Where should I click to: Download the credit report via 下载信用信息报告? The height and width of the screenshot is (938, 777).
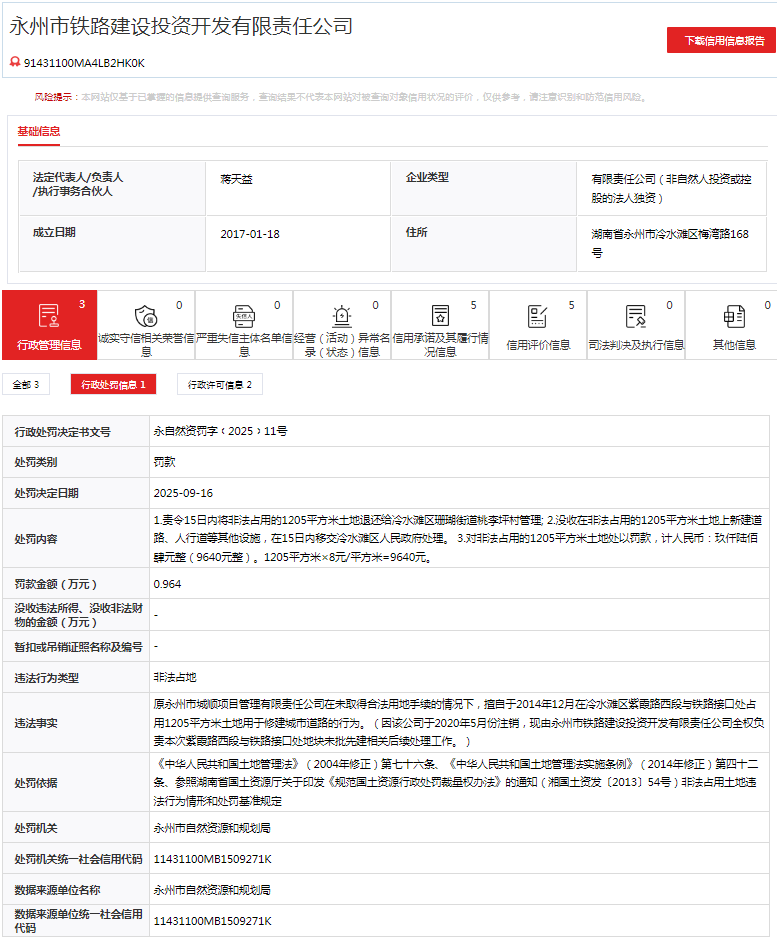[724, 41]
